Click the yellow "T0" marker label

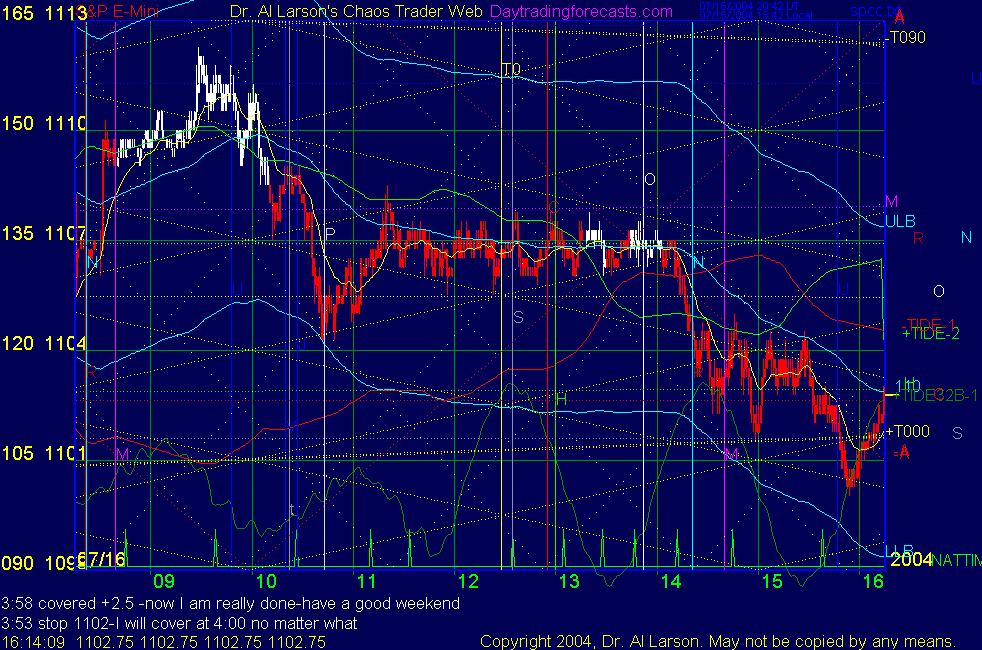511,70
